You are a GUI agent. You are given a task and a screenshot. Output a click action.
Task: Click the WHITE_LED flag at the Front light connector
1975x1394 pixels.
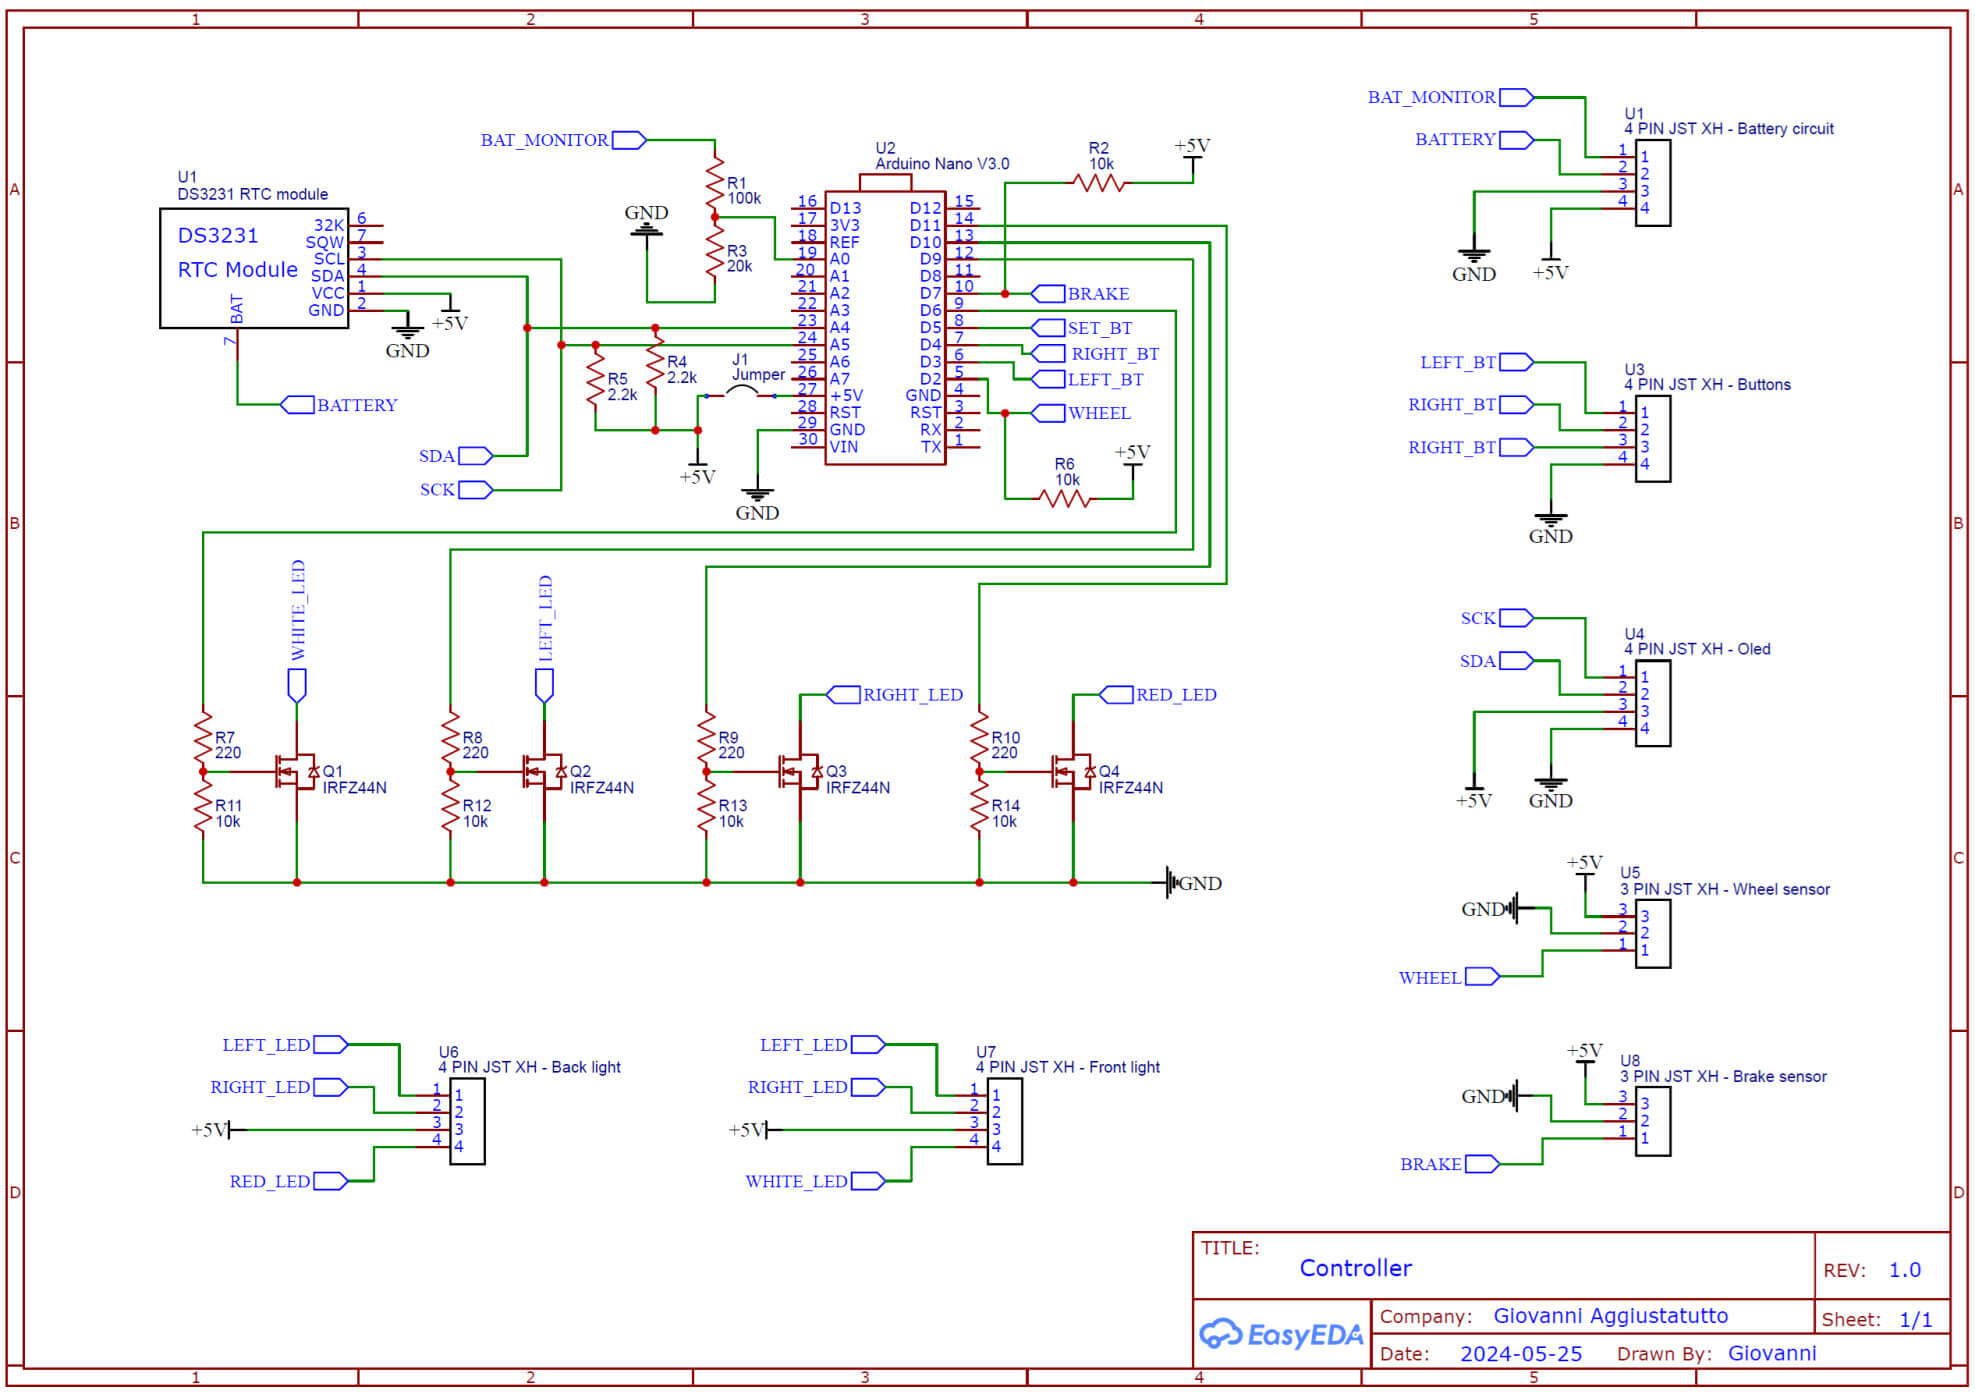coord(815,1181)
